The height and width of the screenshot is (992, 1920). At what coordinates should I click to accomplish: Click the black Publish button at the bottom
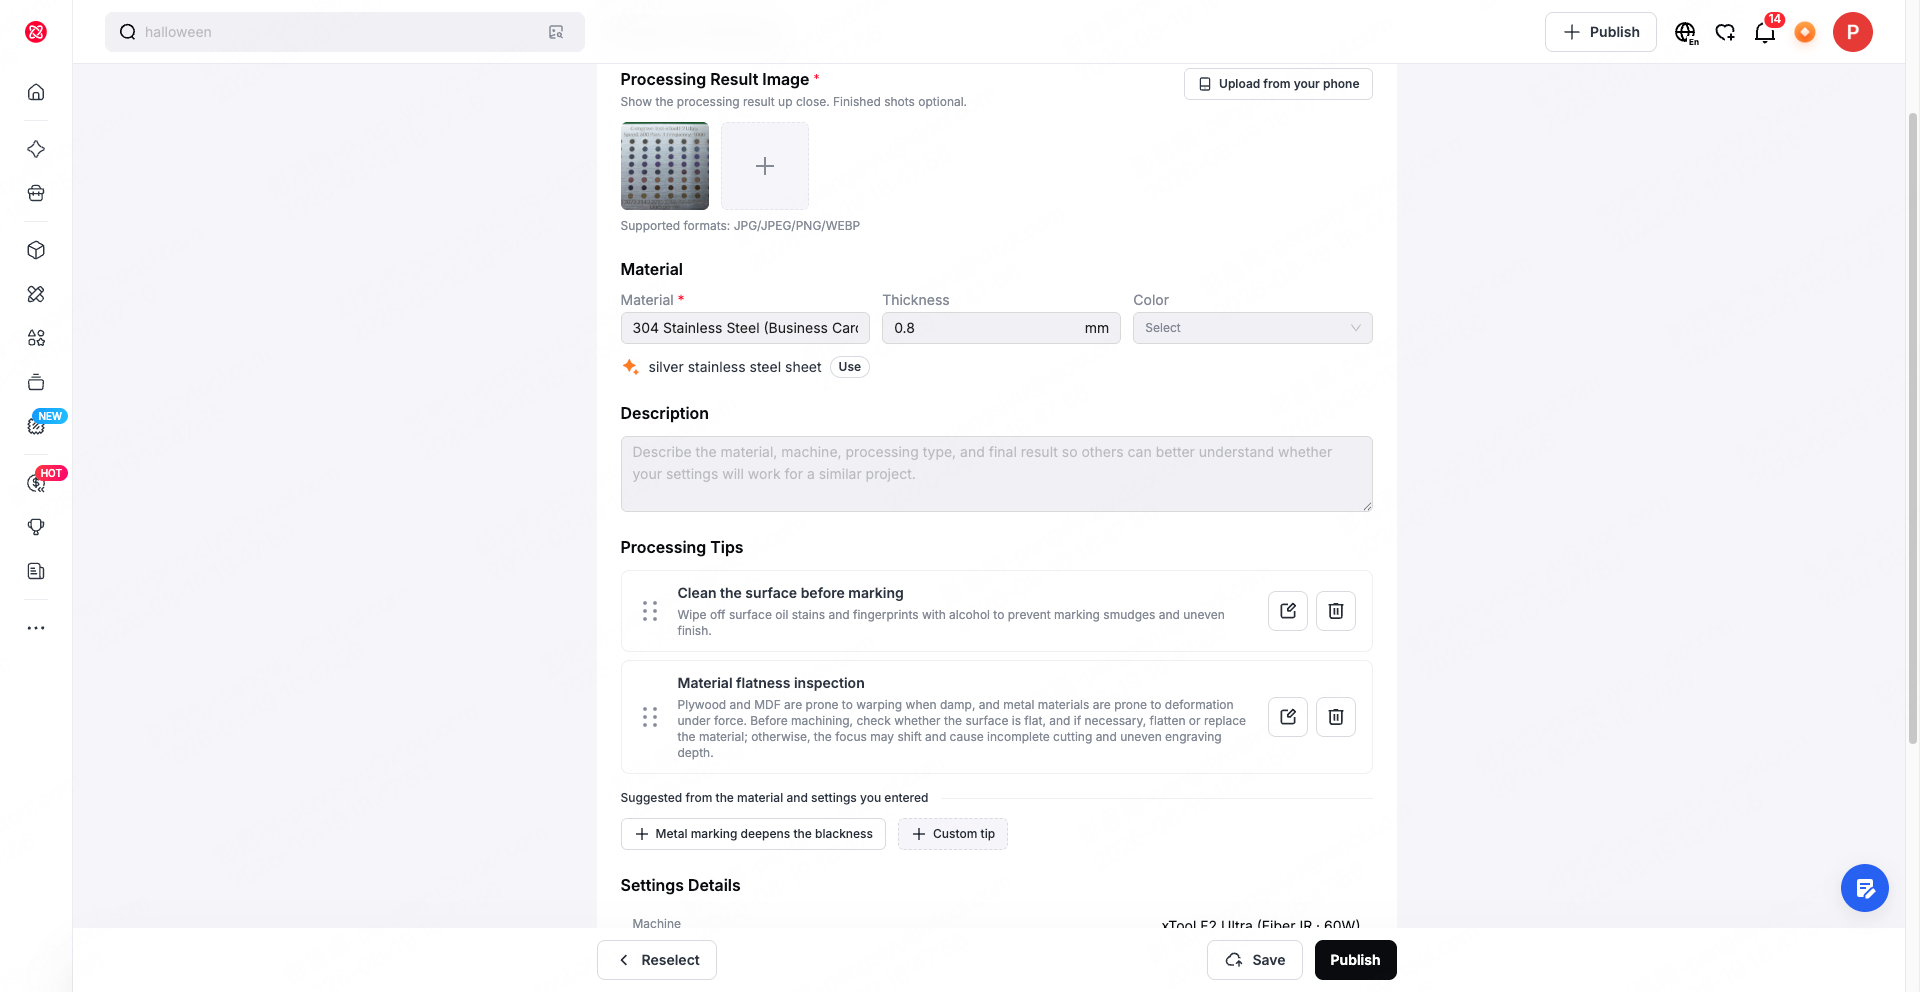[x=1355, y=960]
